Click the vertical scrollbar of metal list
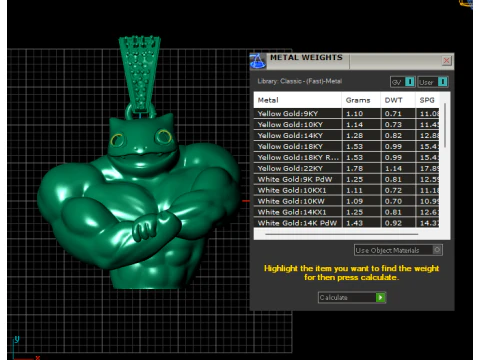 pos(444,125)
